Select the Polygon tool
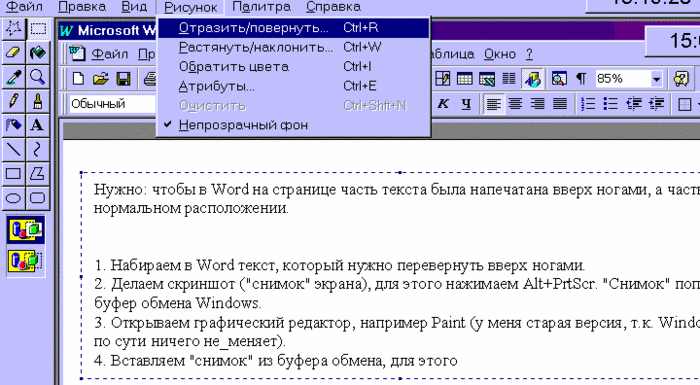This screenshot has width=700, height=385. (38, 173)
